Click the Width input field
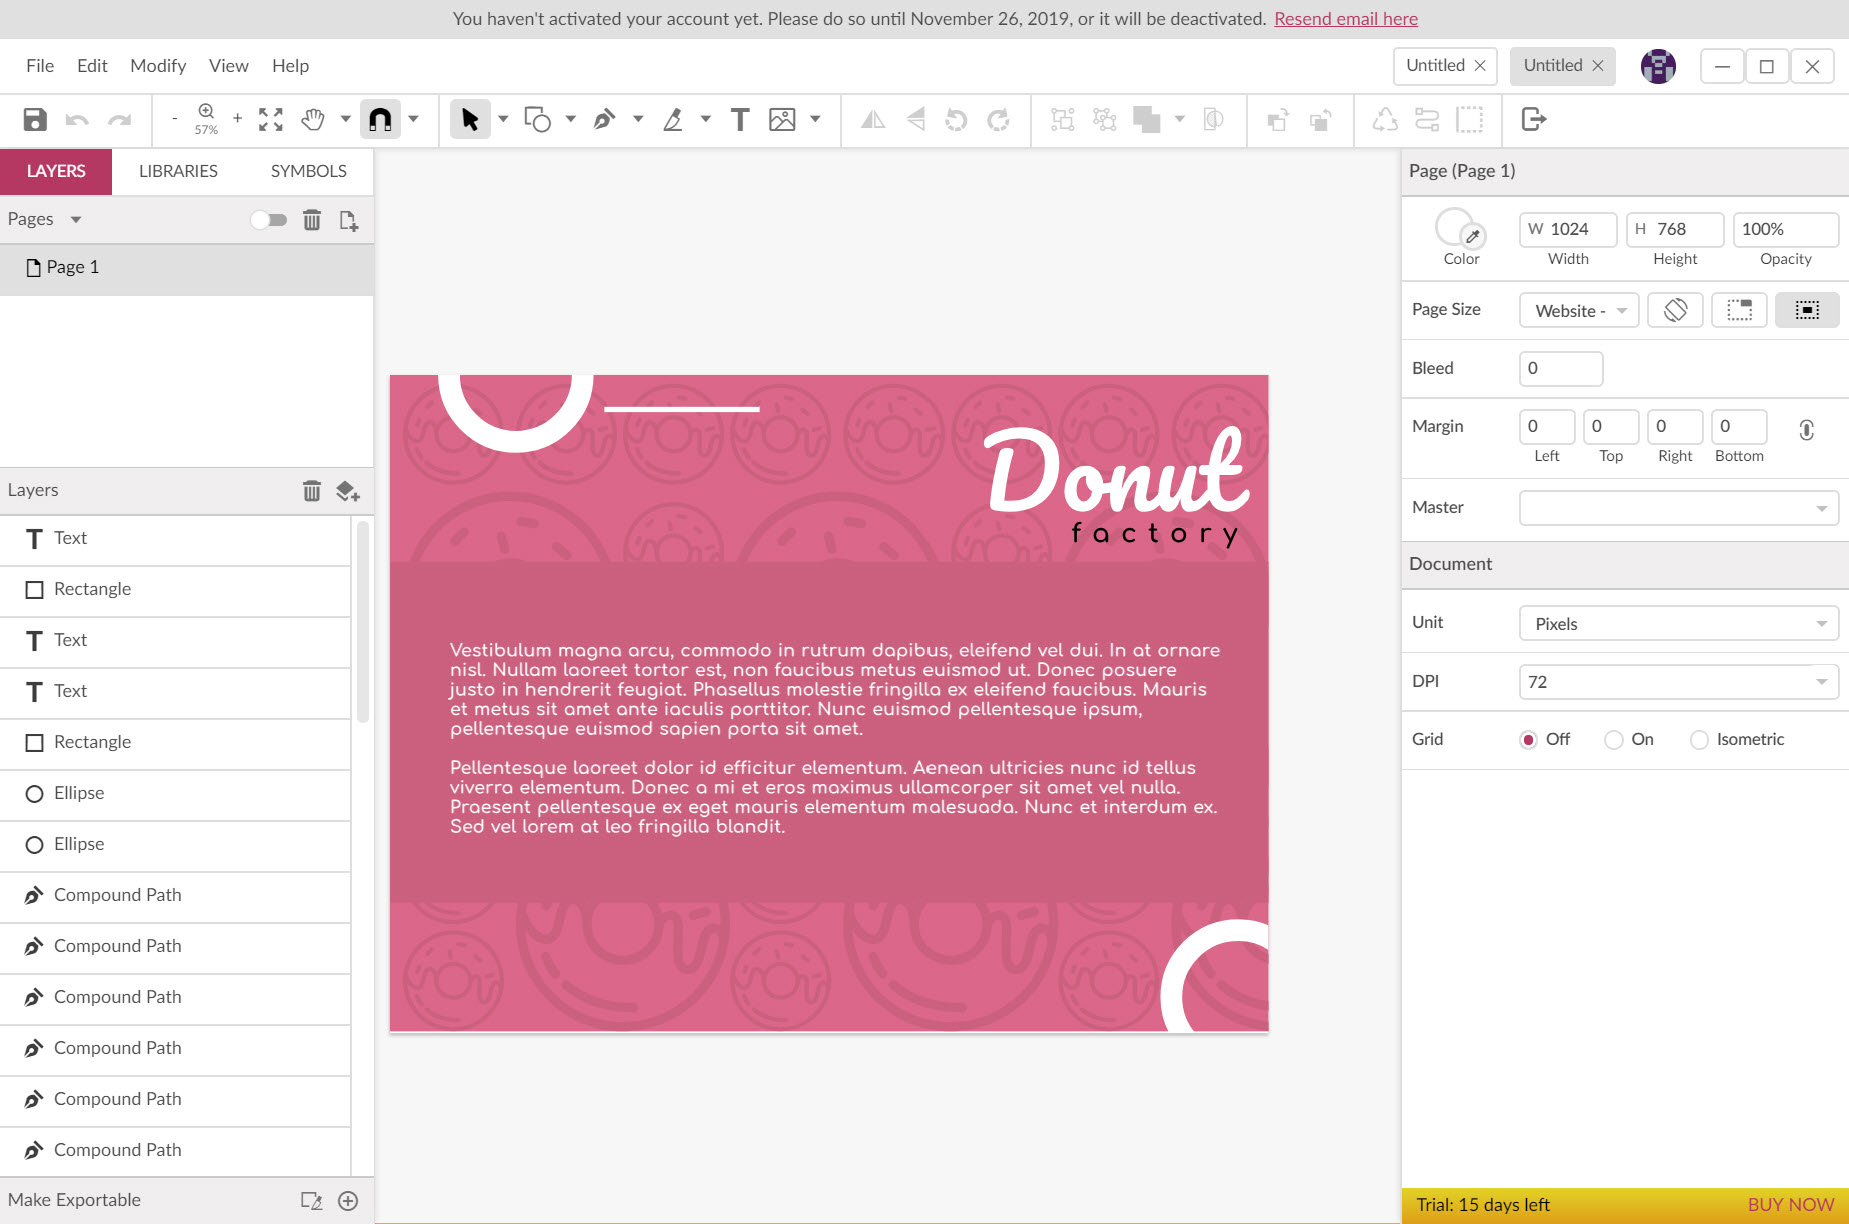The height and width of the screenshot is (1224, 1849). 1568,229
